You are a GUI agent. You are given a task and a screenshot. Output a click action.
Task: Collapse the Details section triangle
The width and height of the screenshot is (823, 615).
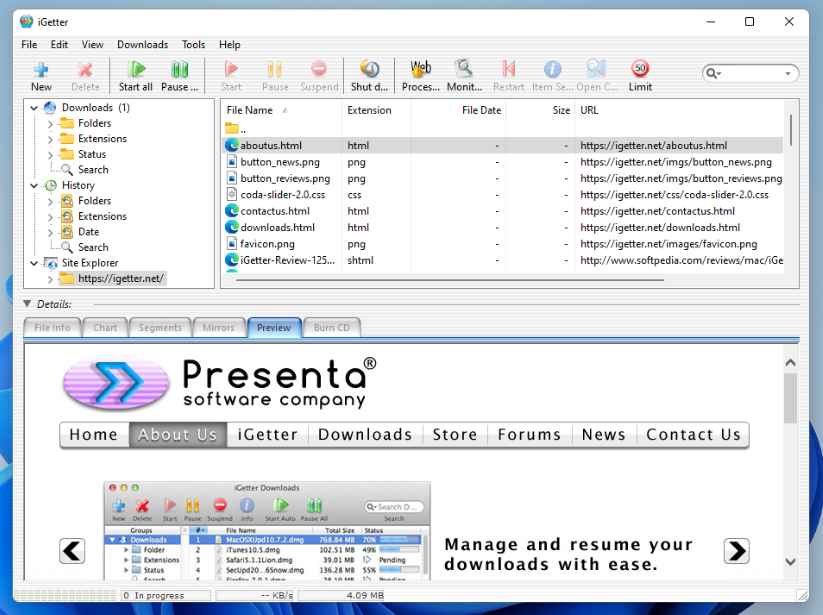click(x=27, y=304)
